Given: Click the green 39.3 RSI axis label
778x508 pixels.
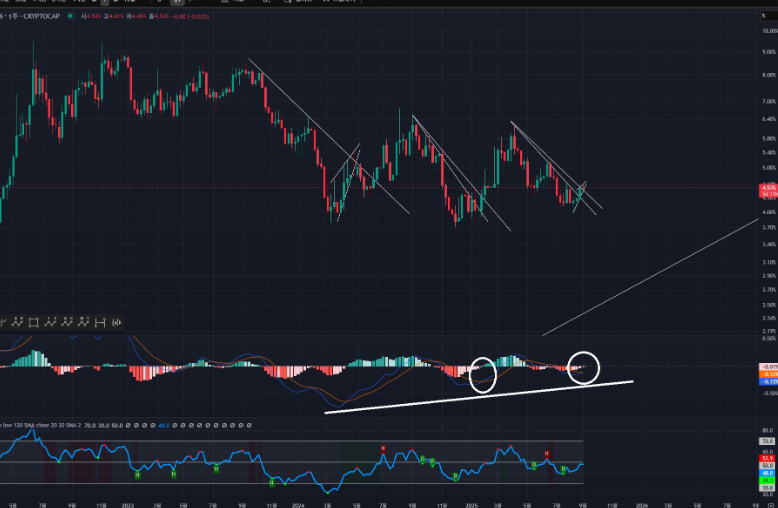Looking at the screenshot, I should [768, 481].
